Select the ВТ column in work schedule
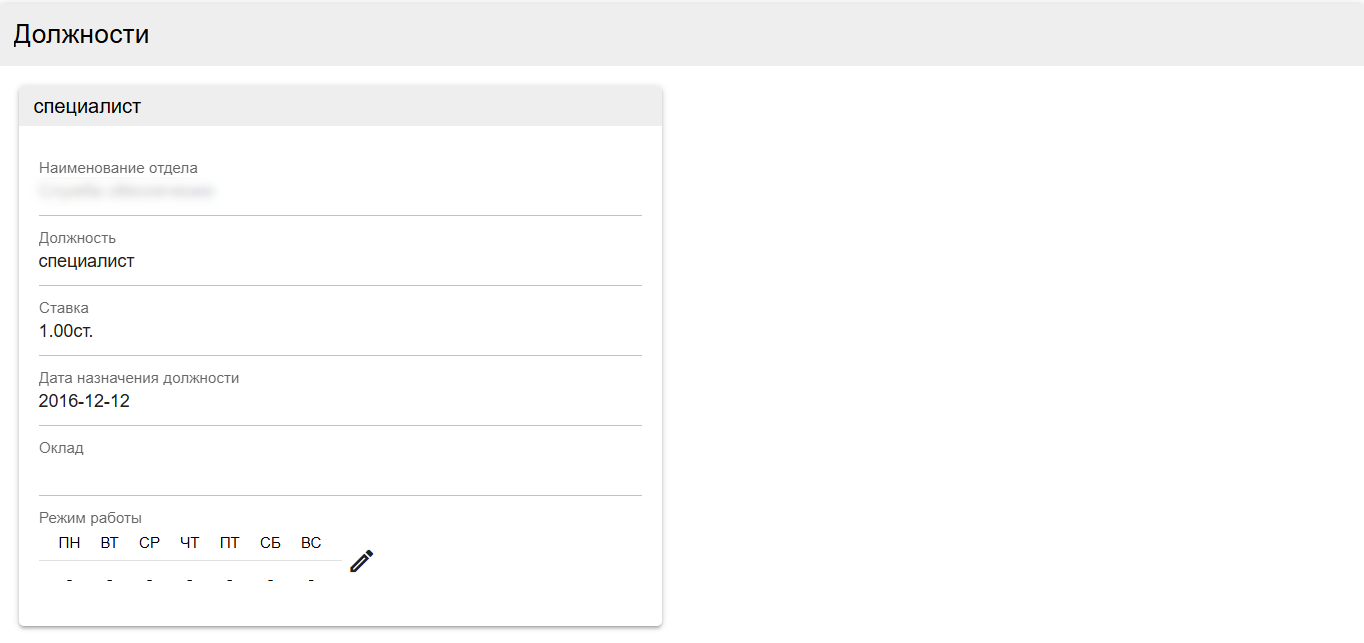The width and height of the screenshot is (1364, 643). point(109,543)
